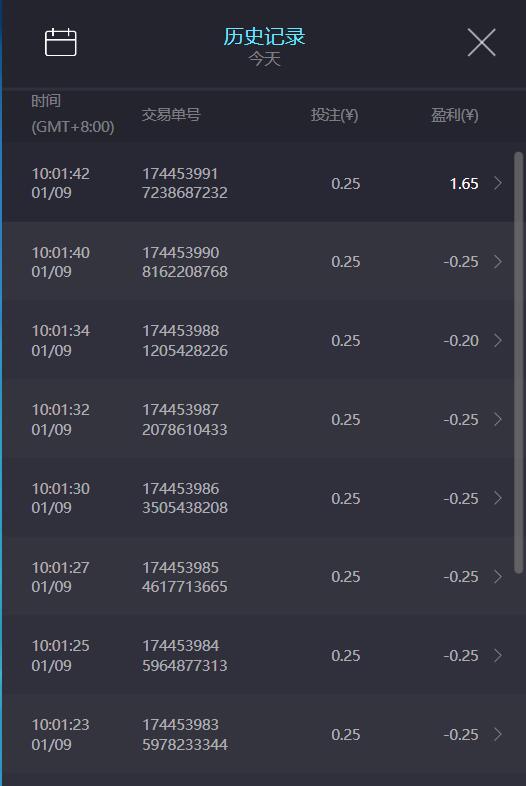Screen dimensions: 526x786
Task: Select transaction number 1744539917238687232
Action: click(185, 183)
